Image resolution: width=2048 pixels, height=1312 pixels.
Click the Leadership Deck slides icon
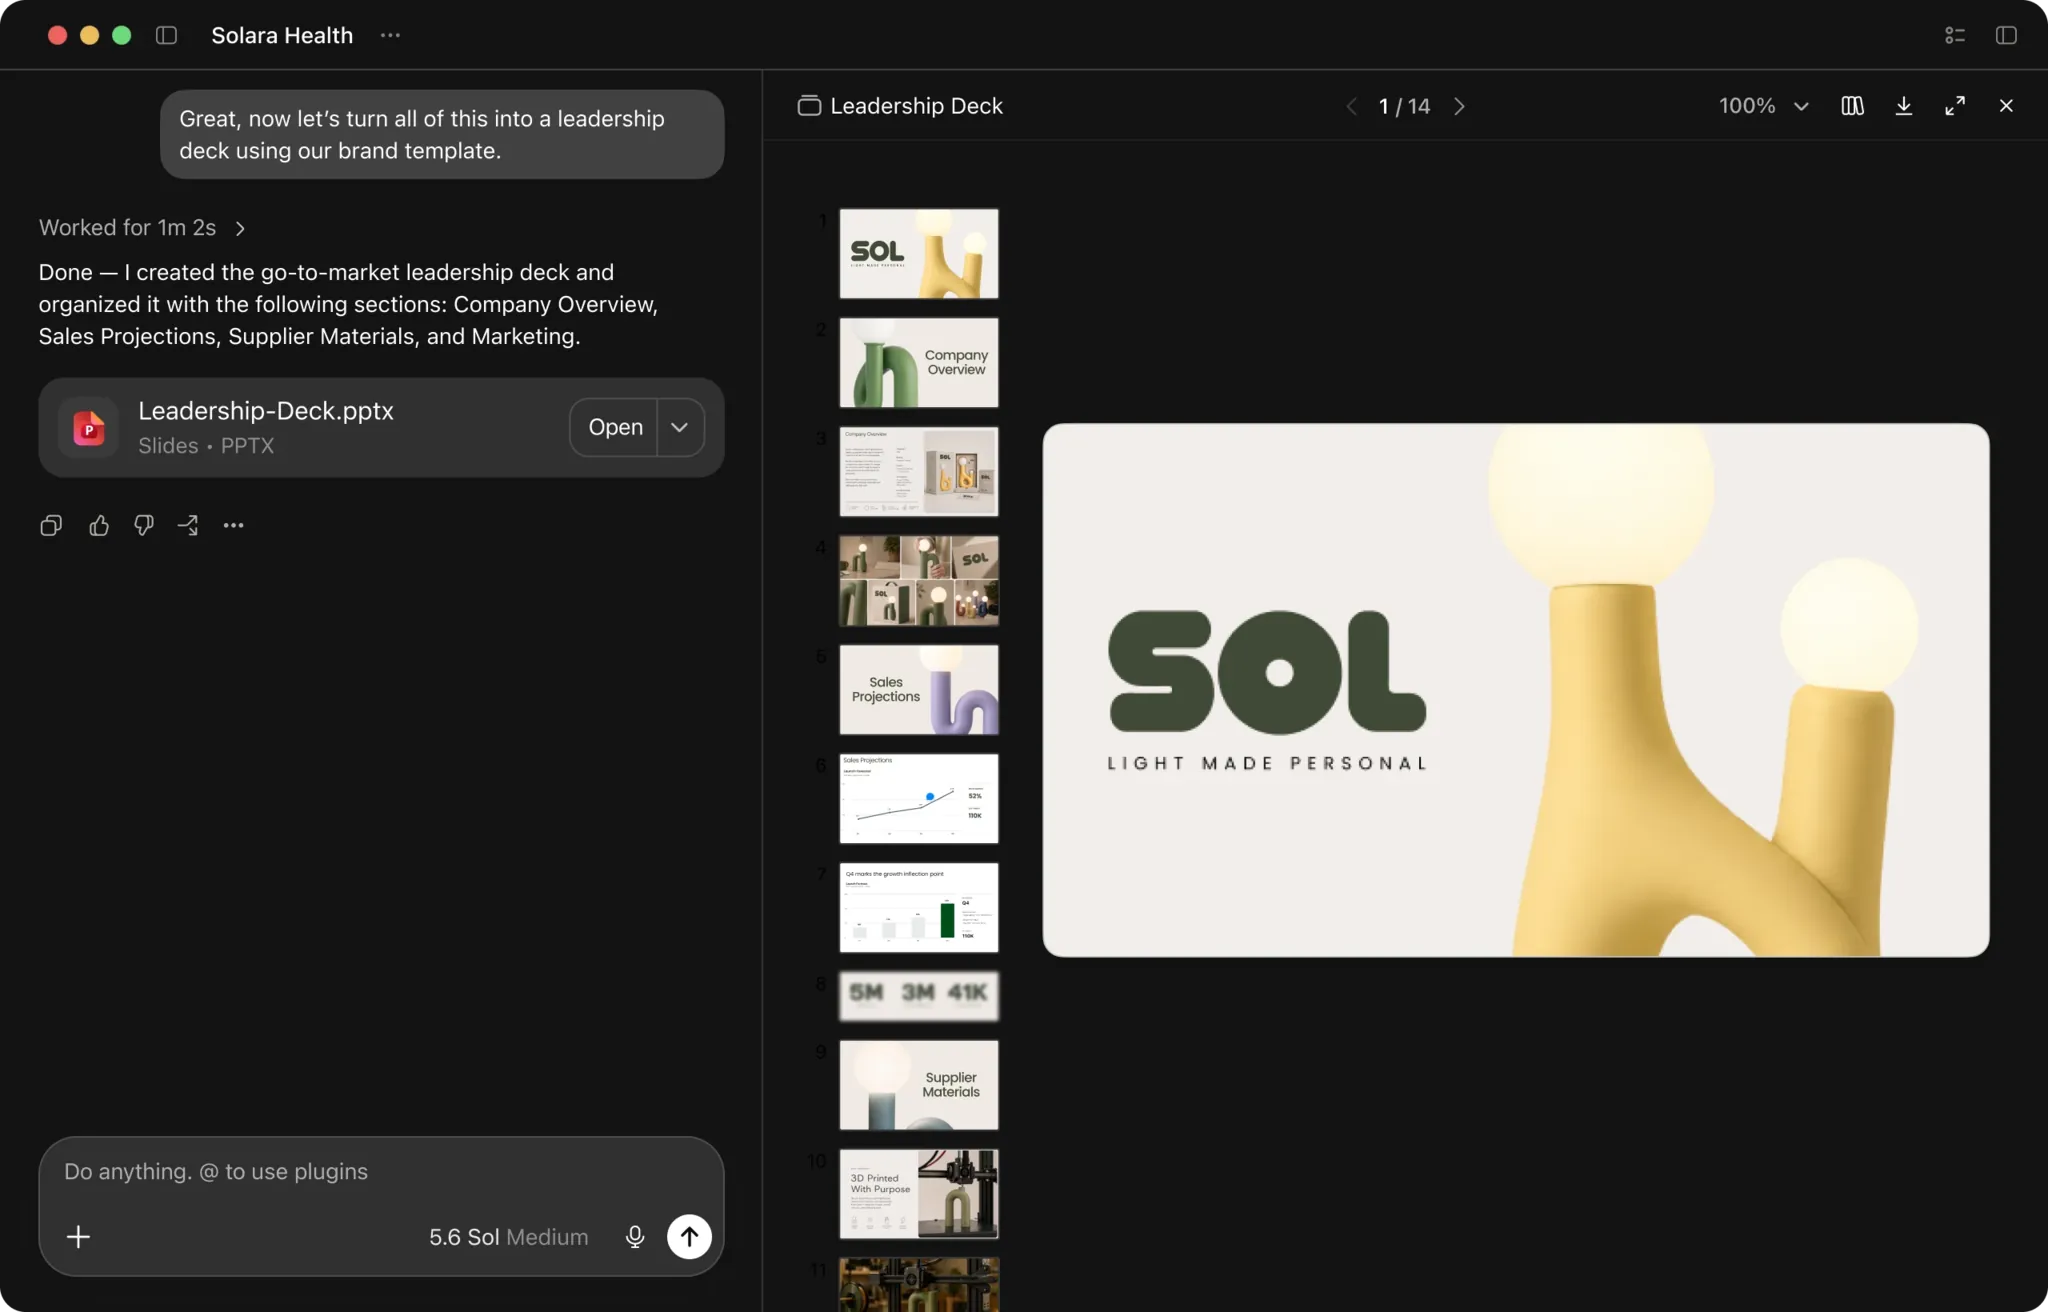pos(809,106)
